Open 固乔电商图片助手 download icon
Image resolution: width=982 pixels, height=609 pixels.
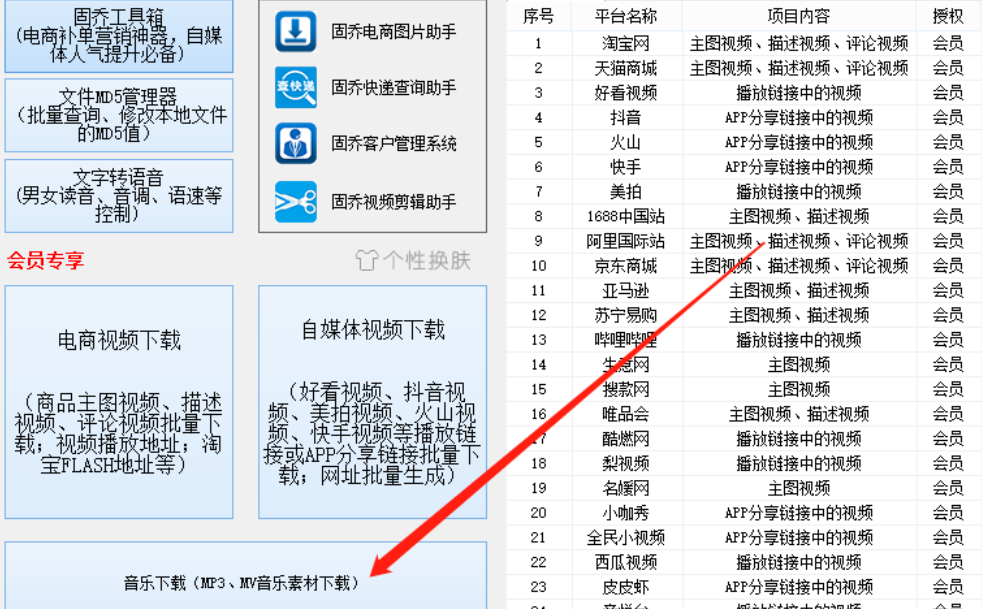[296, 31]
